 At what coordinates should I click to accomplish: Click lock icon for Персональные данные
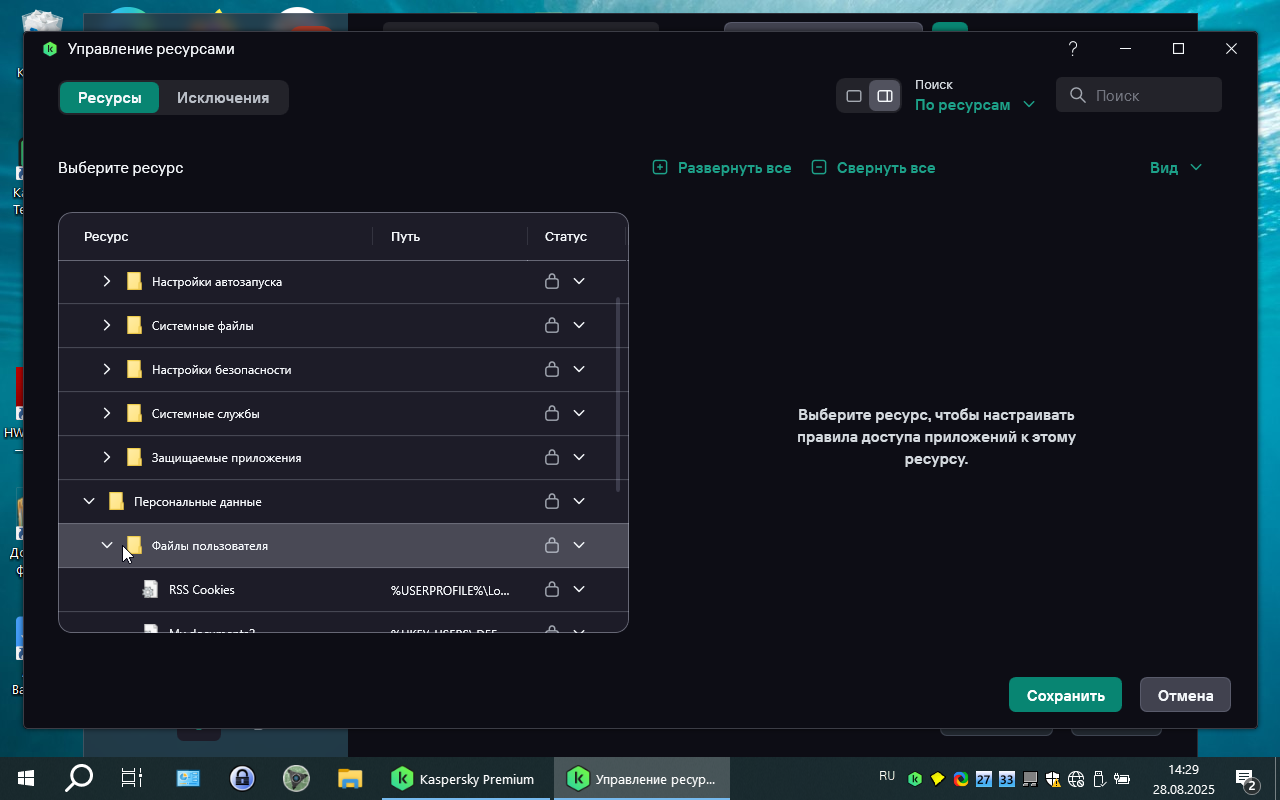pyautogui.click(x=551, y=502)
